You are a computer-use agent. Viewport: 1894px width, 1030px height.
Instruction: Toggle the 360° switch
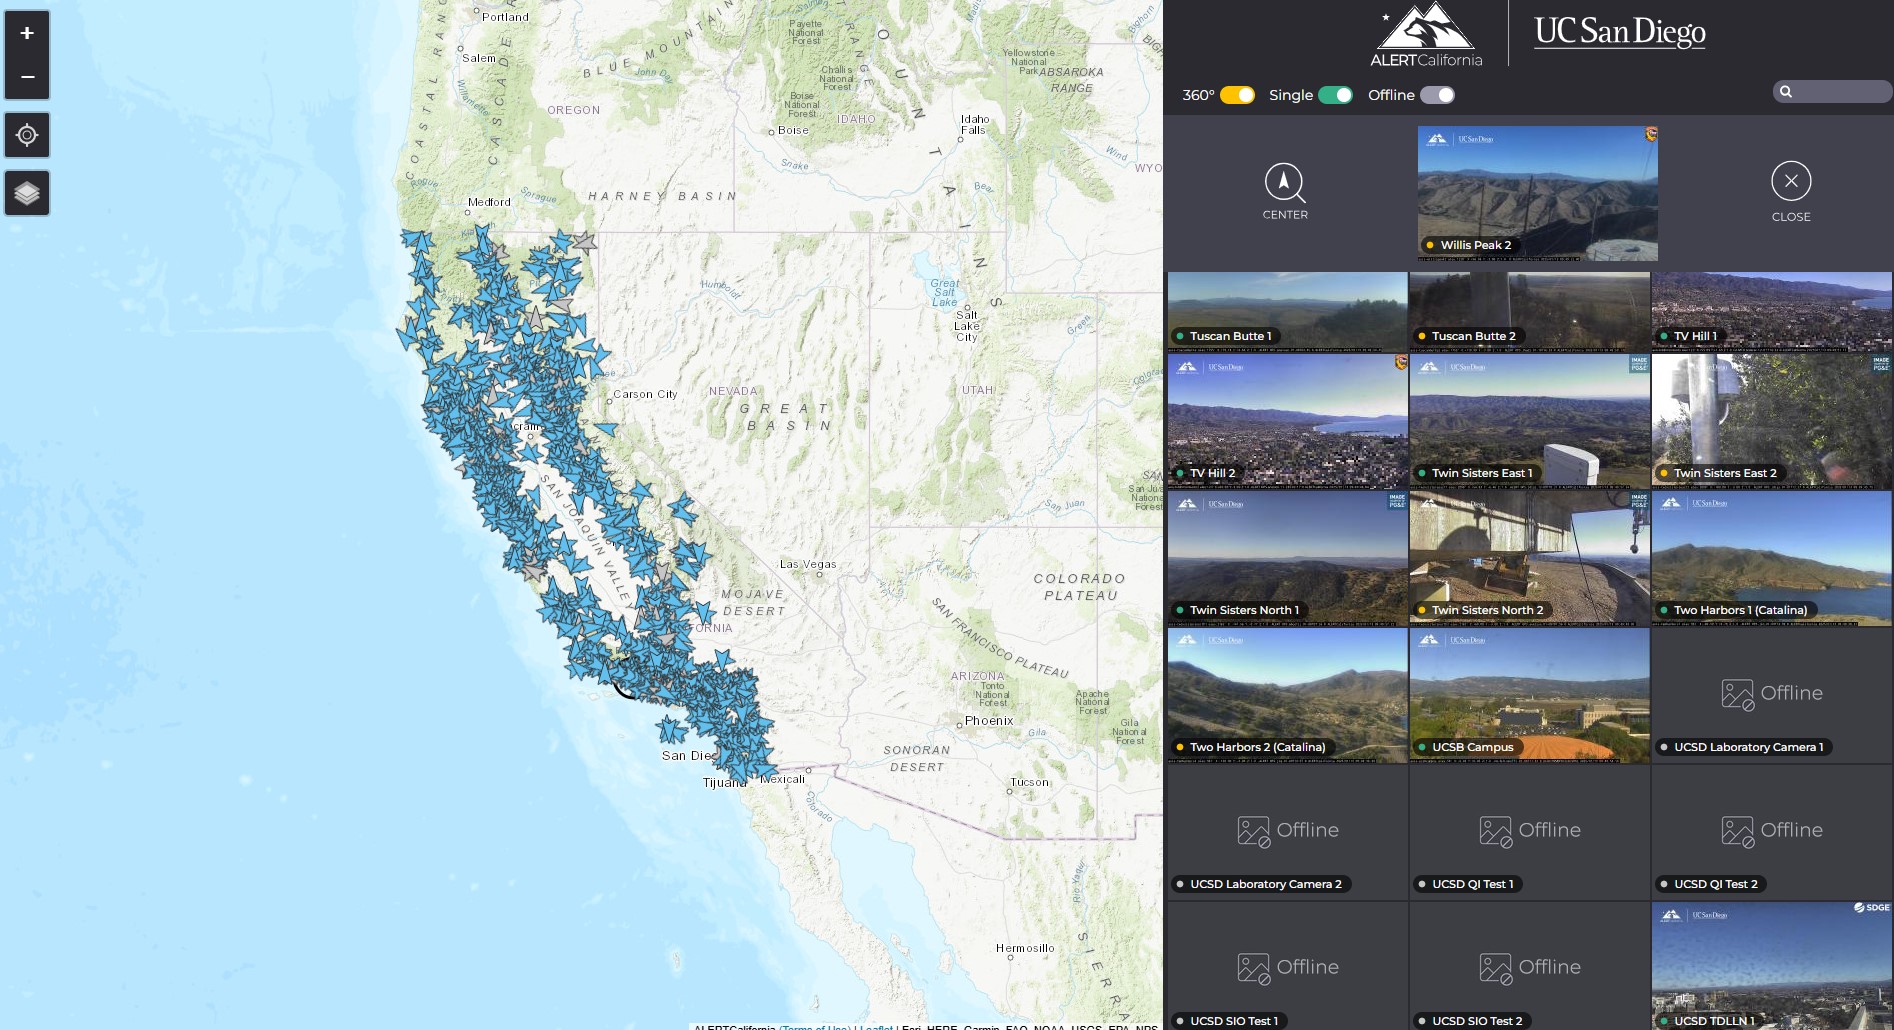pyautogui.click(x=1237, y=95)
